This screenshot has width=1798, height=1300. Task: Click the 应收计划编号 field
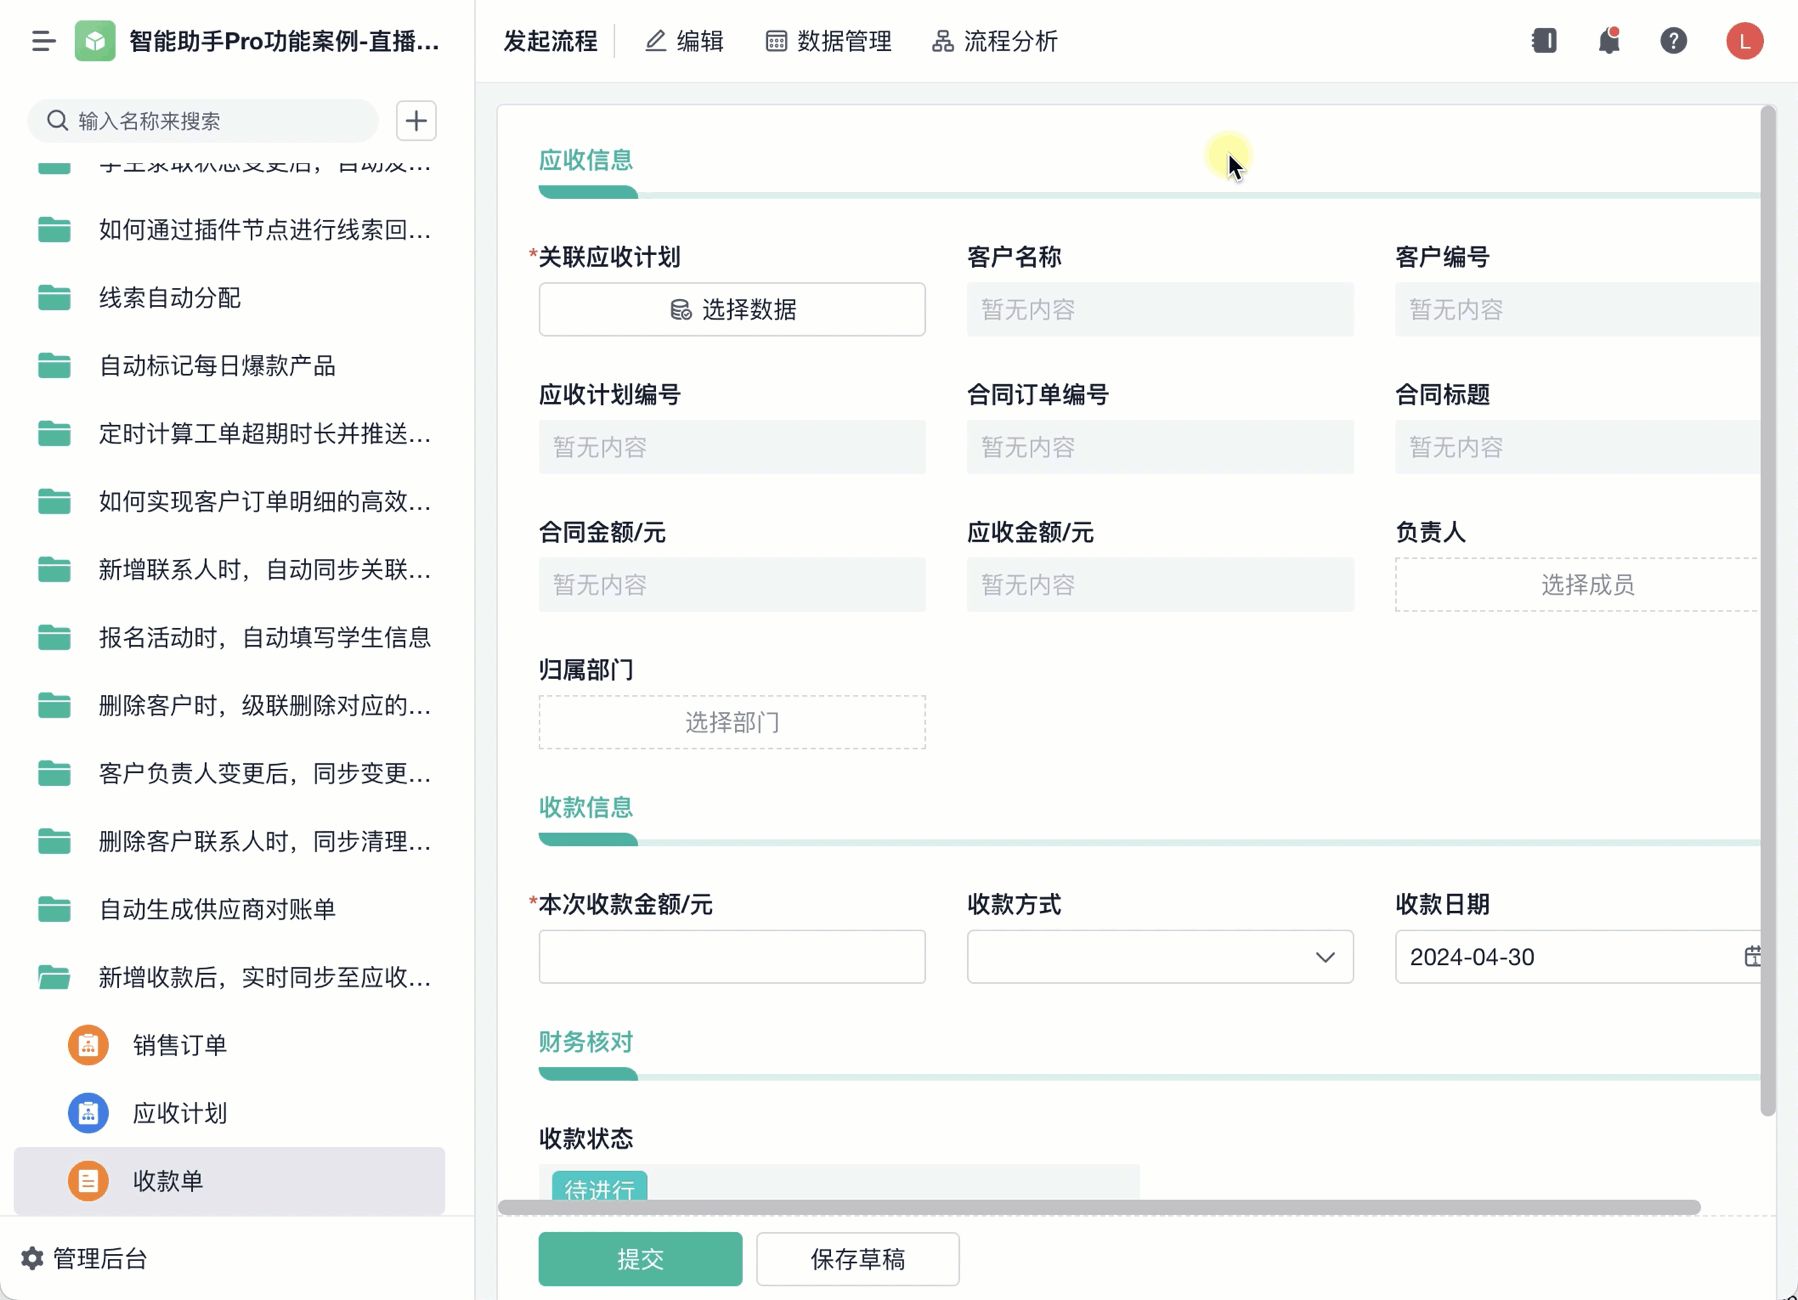[732, 447]
